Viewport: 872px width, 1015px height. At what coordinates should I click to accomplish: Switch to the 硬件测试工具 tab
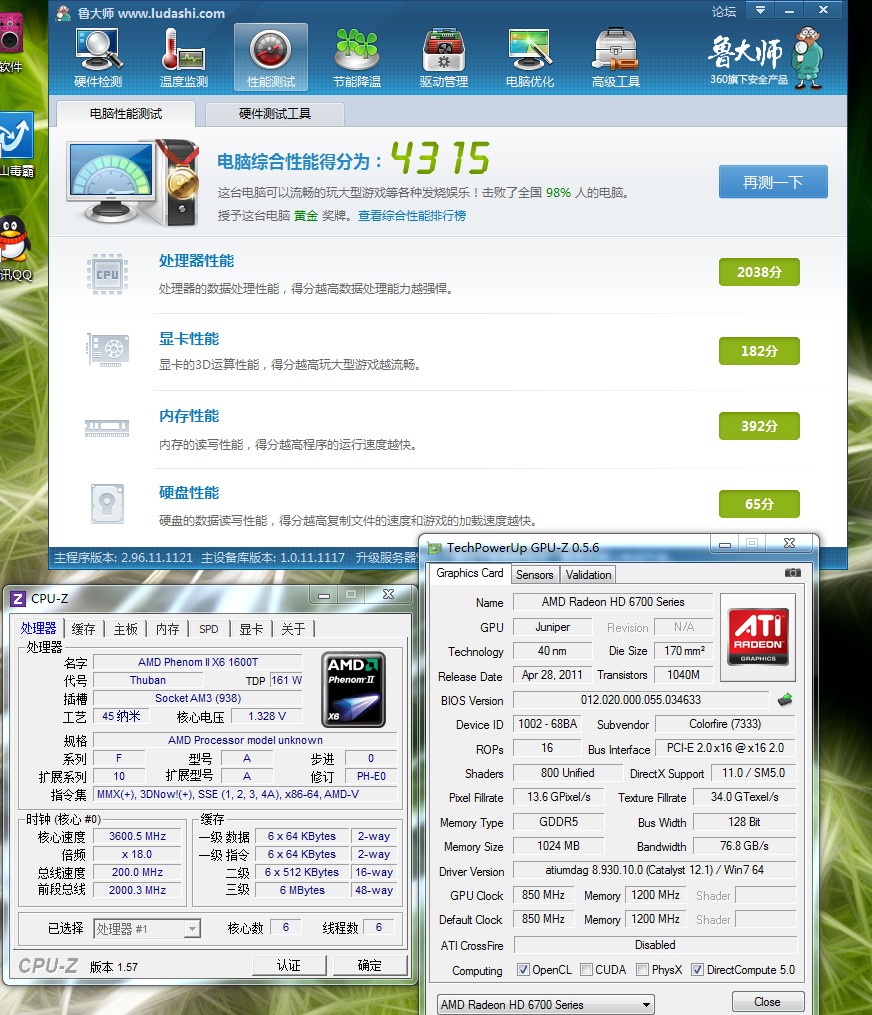(x=274, y=115)
